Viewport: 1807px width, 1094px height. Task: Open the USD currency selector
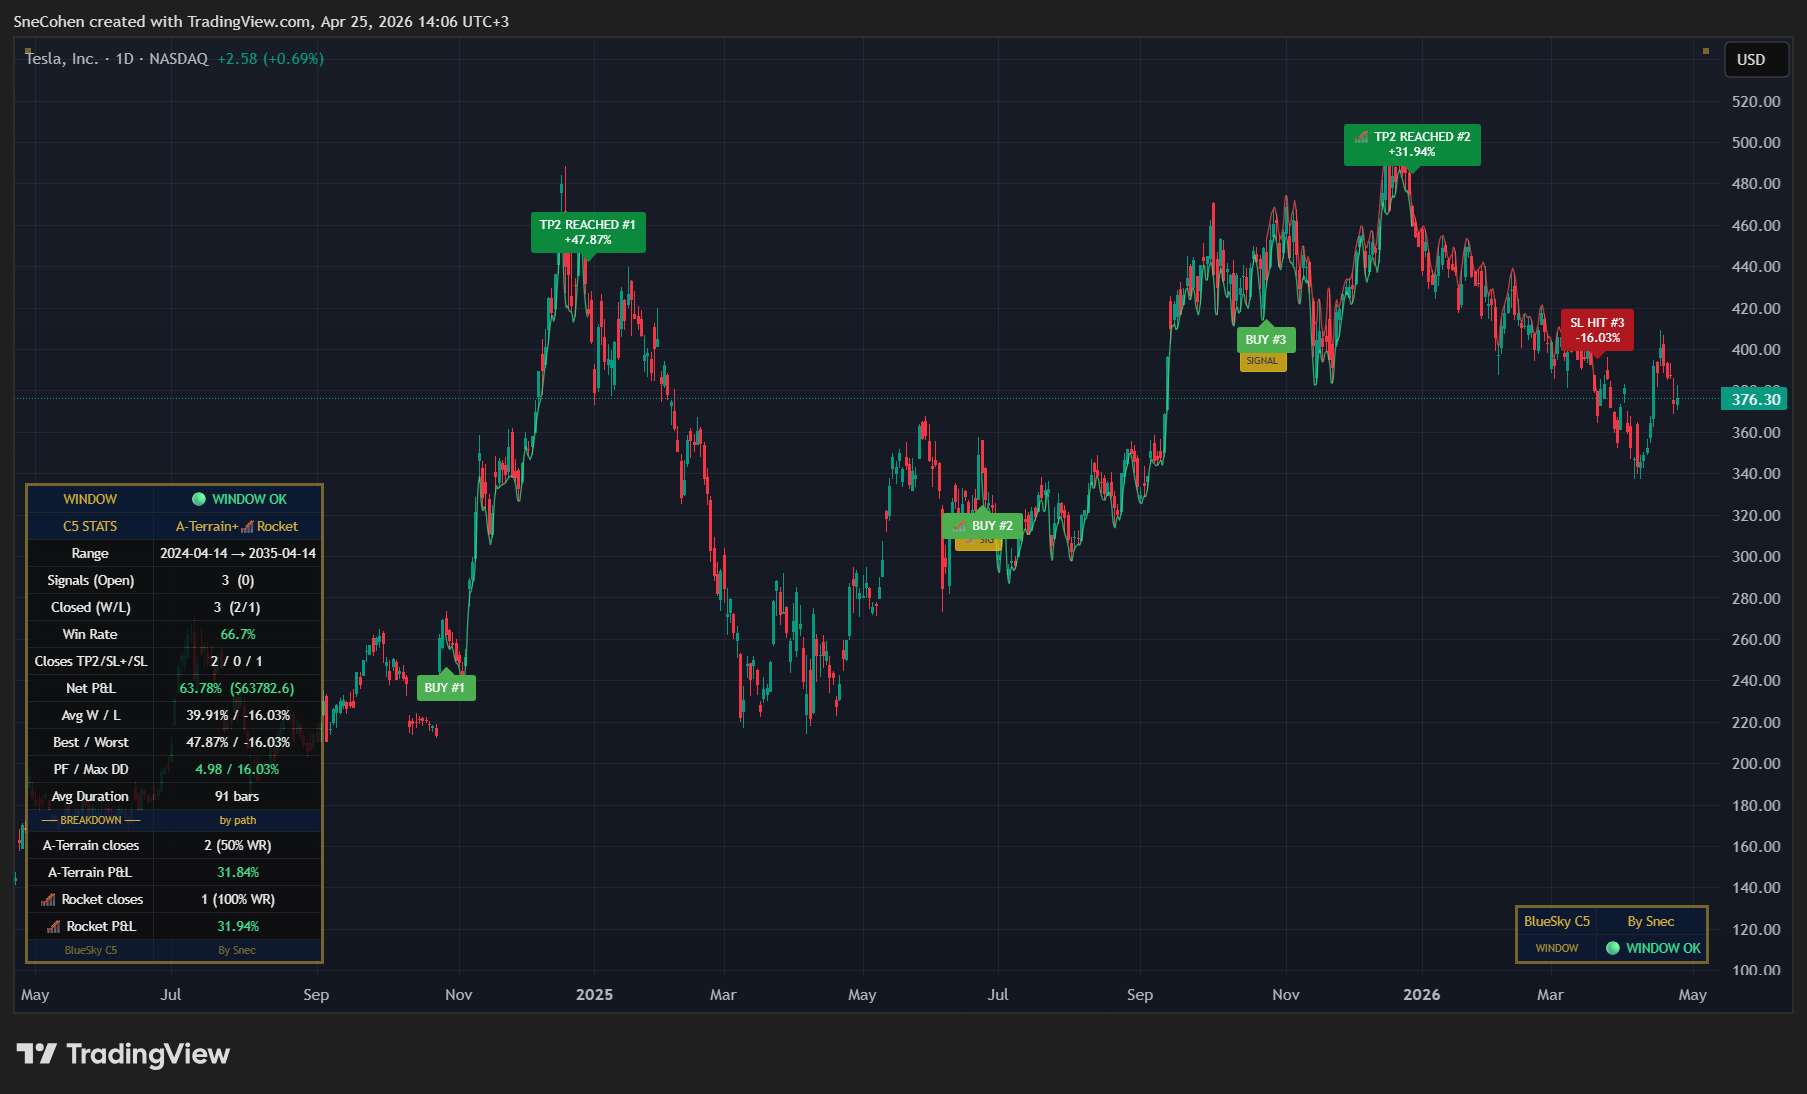coord(1755,59)
